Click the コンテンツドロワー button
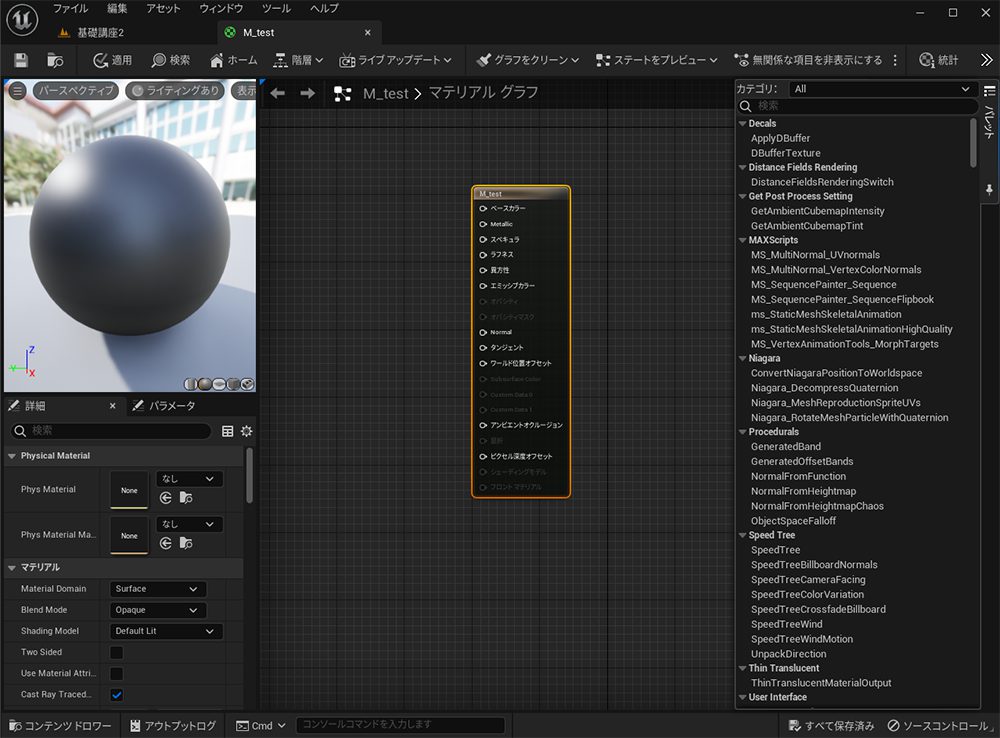The height and width of the screenshot is (738, 1000). click(x=60, y=725)
